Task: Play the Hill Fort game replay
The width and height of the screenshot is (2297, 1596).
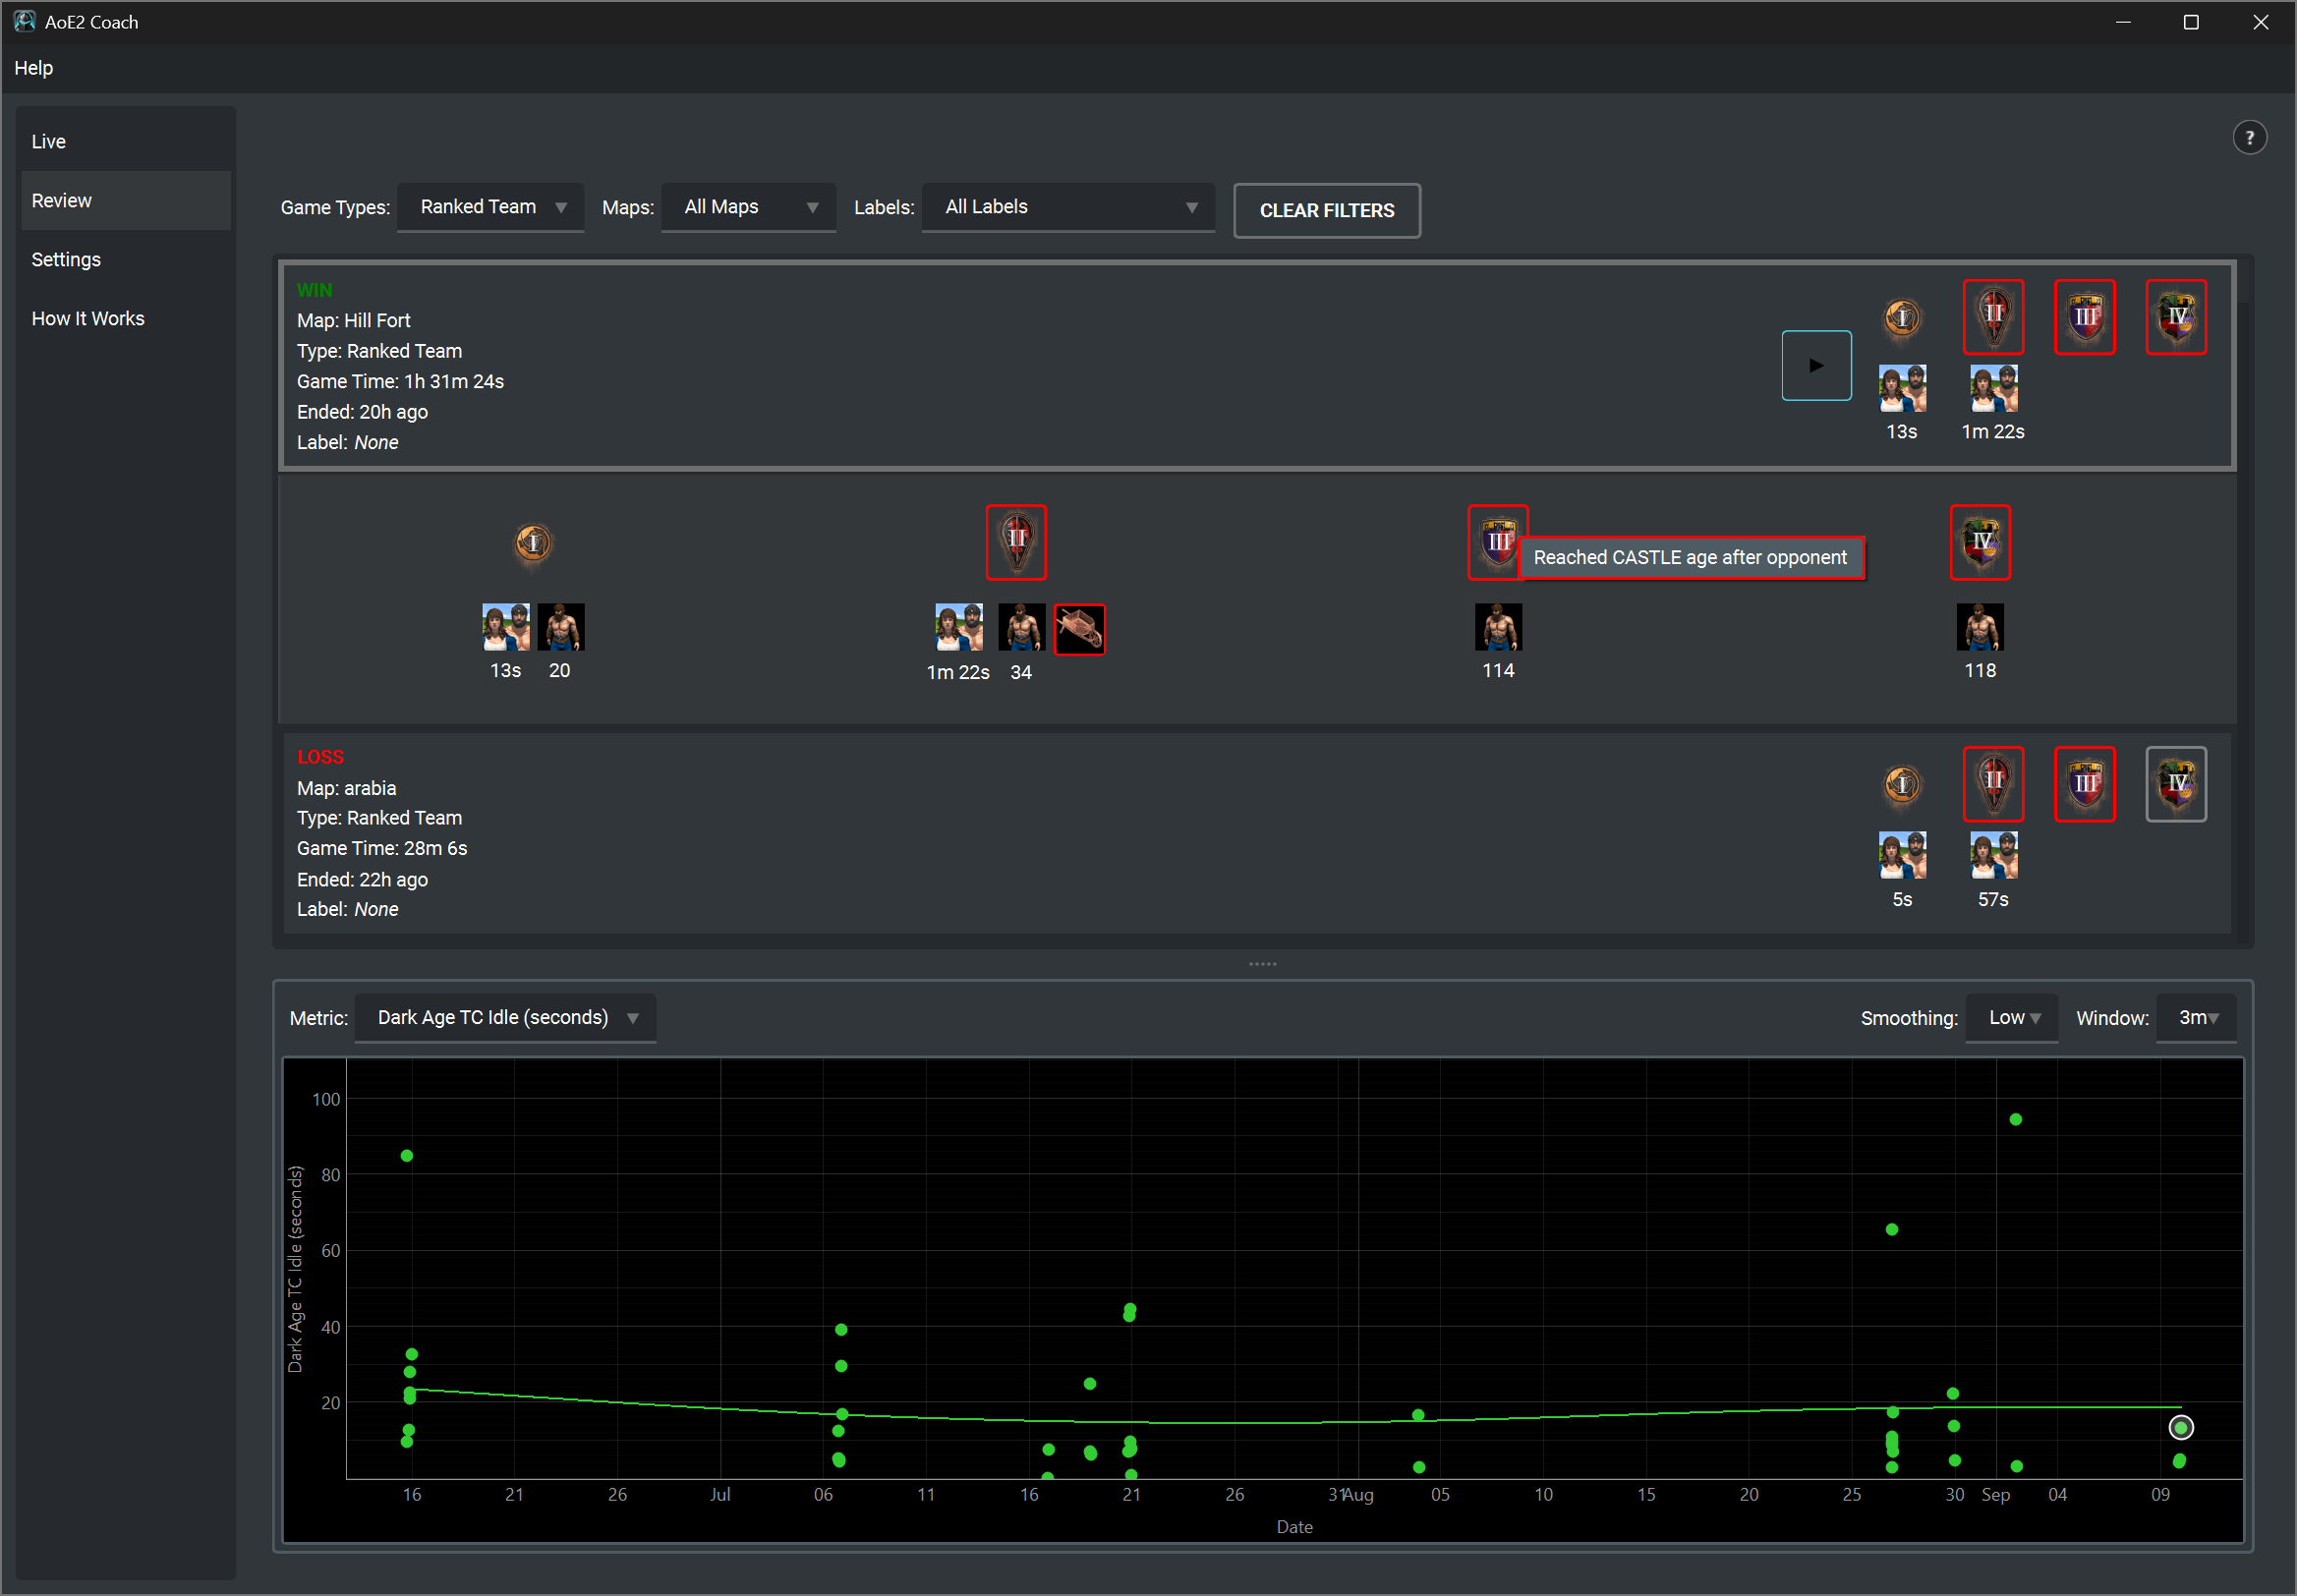Action: click(1816, 365)
